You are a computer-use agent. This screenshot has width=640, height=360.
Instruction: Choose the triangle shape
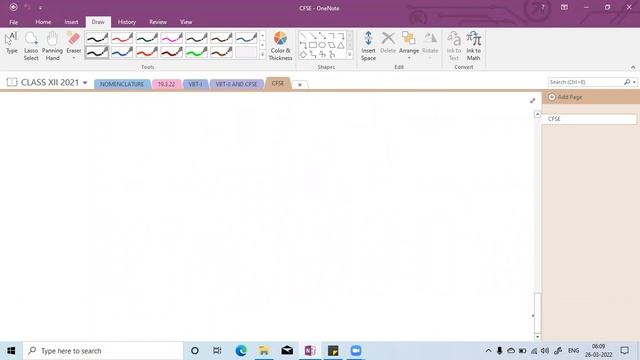pyautogui.click(x=340, y=45)
